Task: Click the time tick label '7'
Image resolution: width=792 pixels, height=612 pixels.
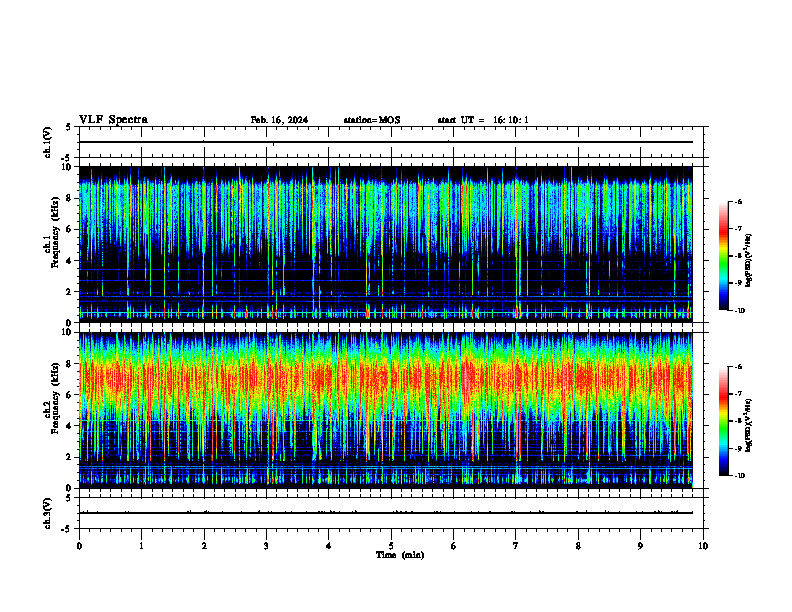Action: (516, 546)
